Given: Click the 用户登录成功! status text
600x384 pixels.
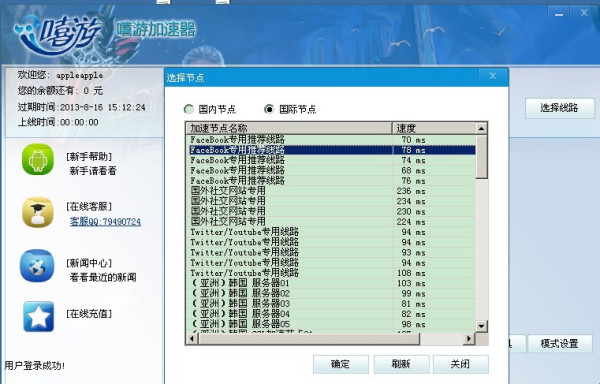Looking at the screenshot, I should pyautogui.click(x=35, y=366).
